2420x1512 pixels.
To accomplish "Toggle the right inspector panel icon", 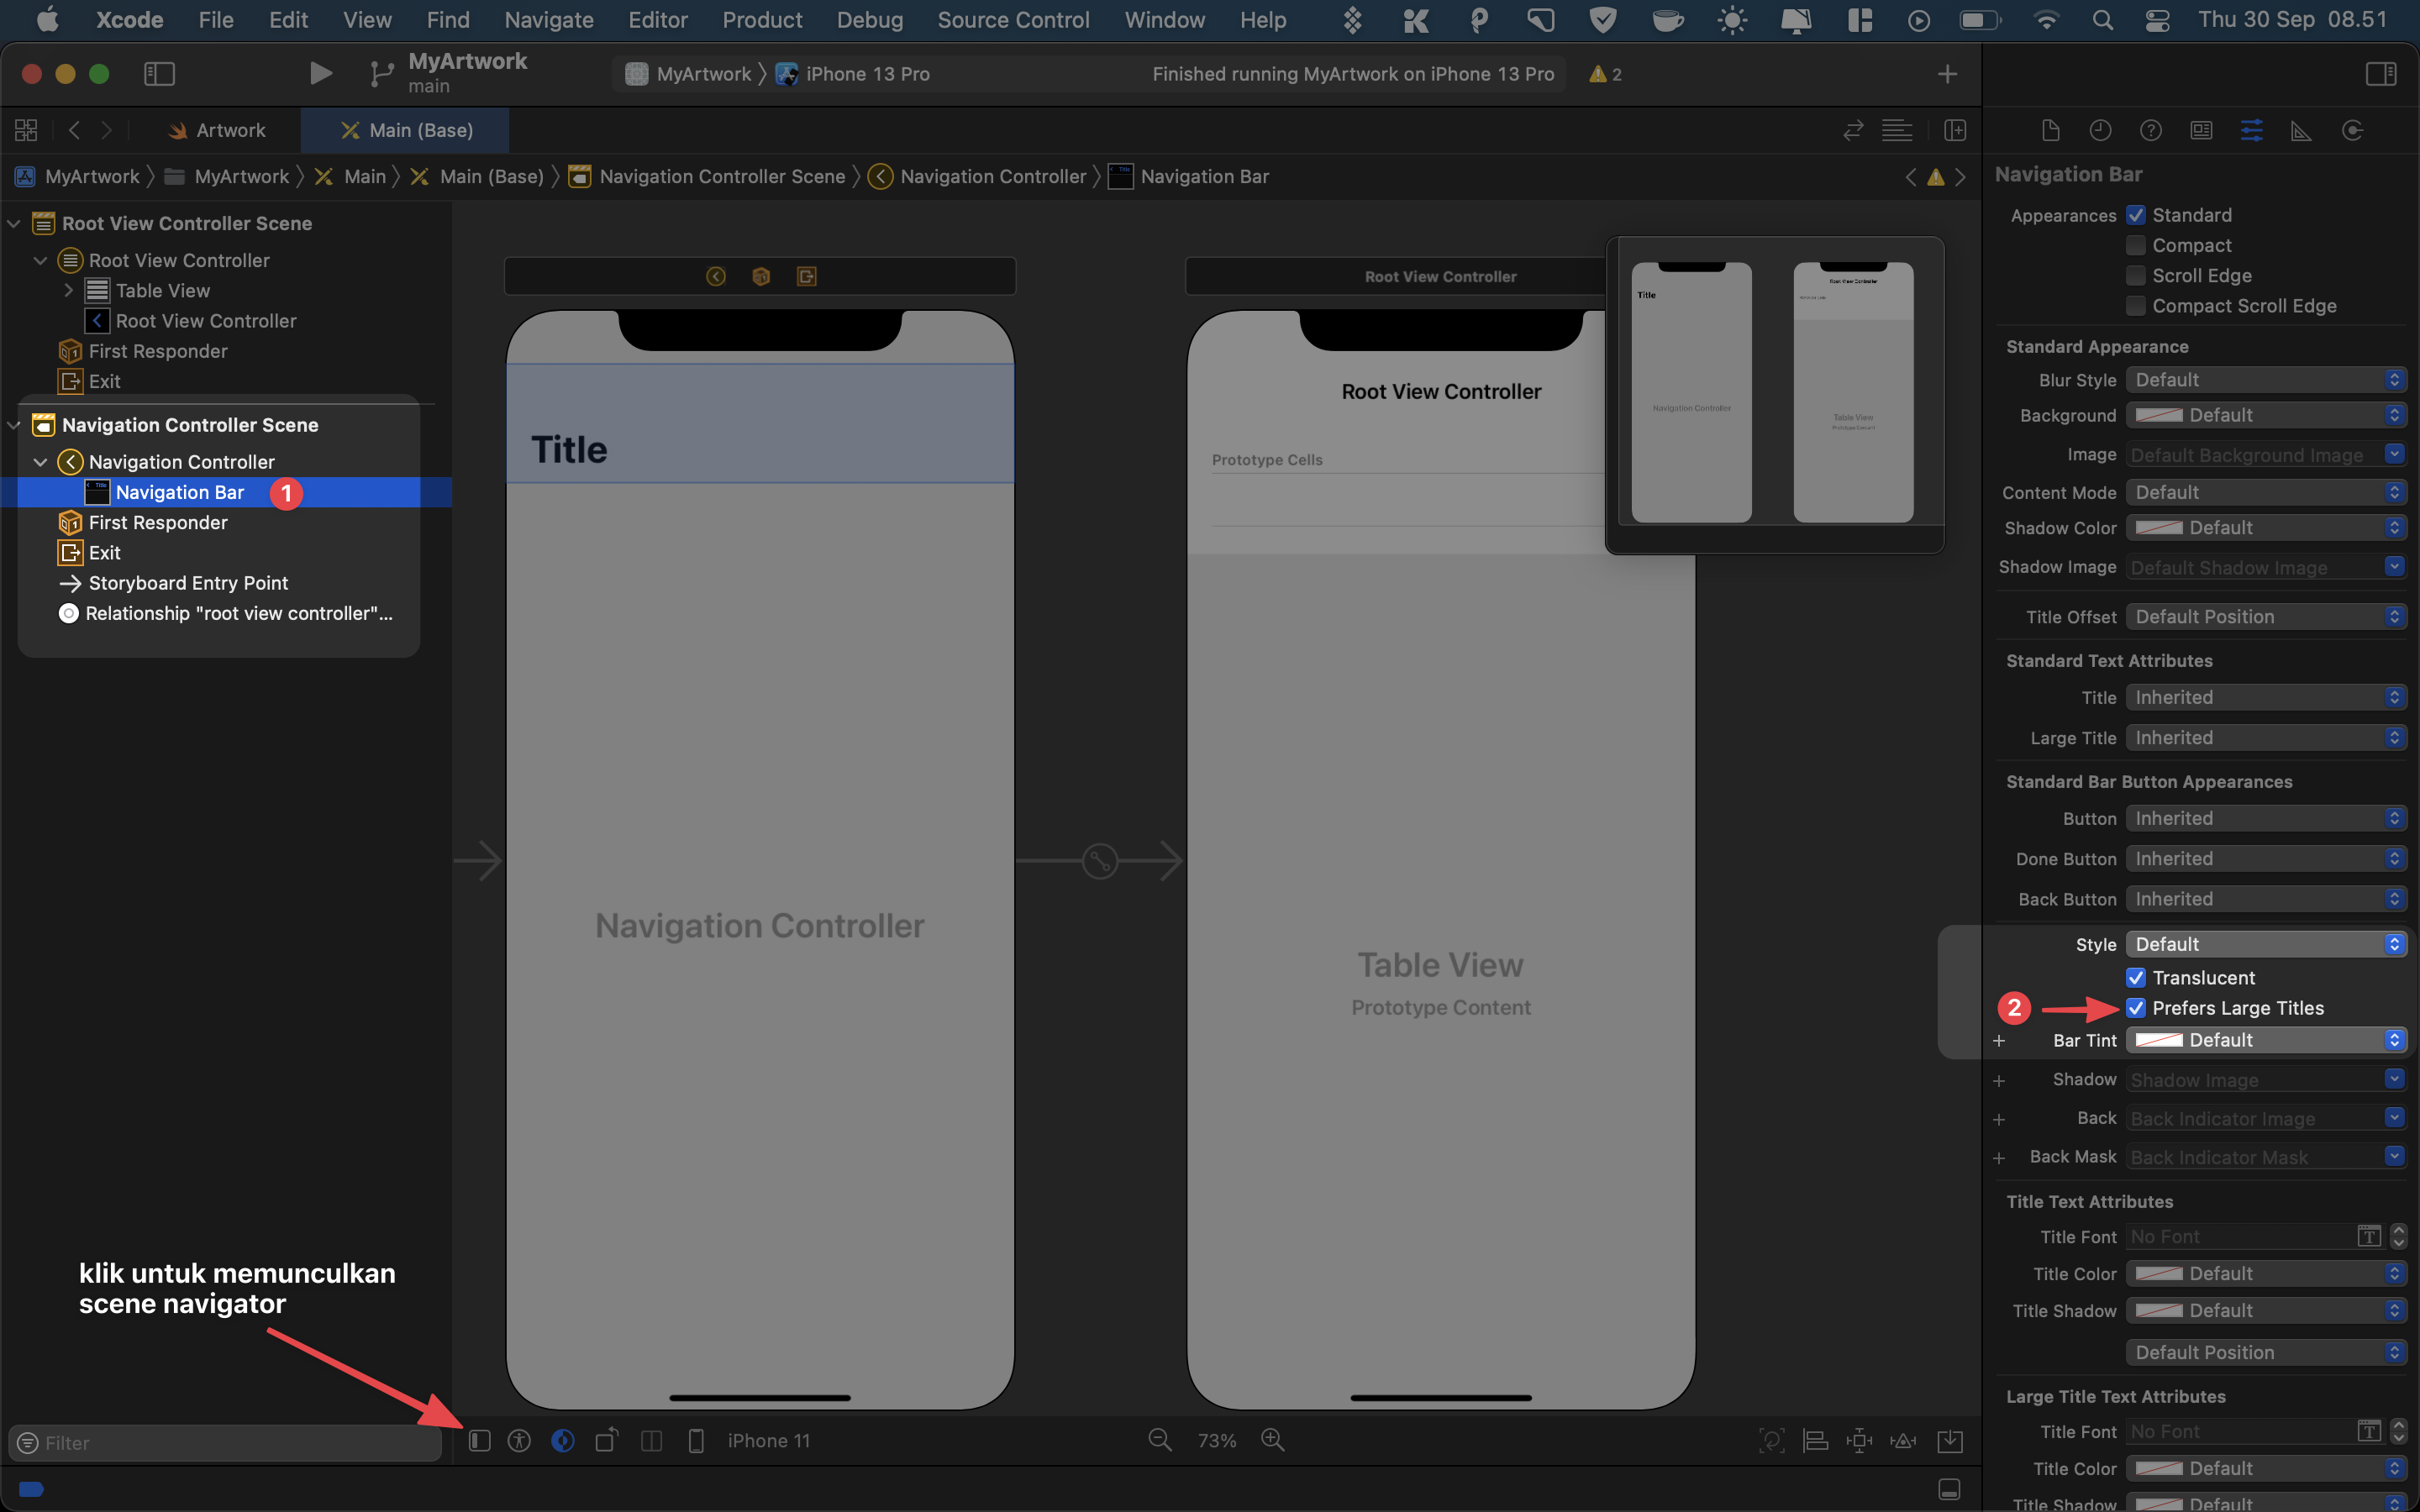I will coord(2381,73).
